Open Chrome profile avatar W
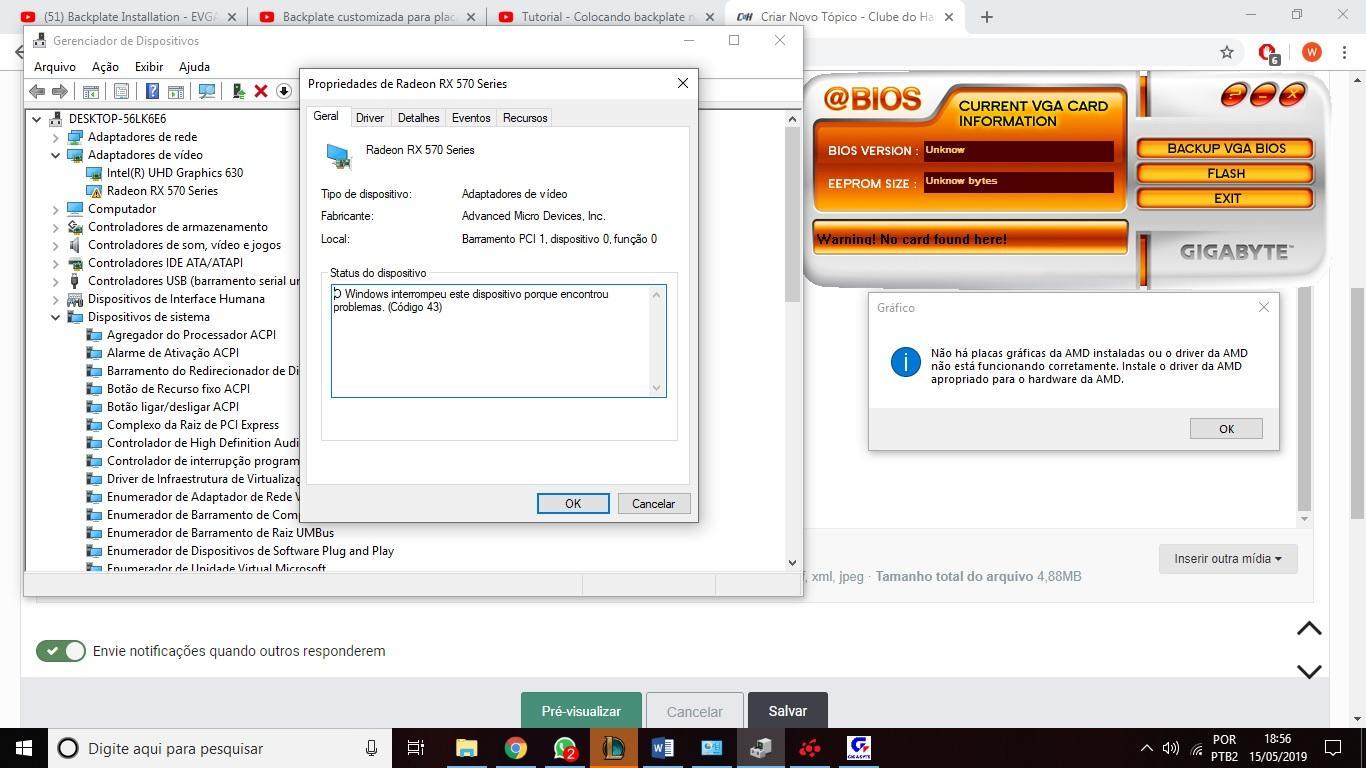 pyautogui.click(x=1312, y=52)
